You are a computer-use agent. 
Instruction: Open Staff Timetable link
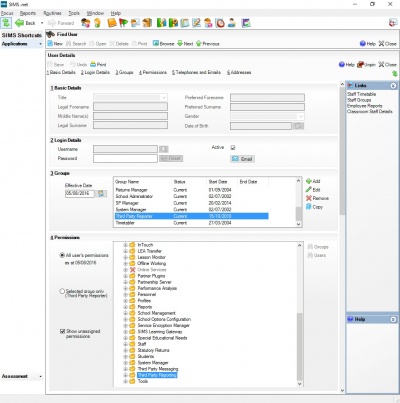coord(361,94)
